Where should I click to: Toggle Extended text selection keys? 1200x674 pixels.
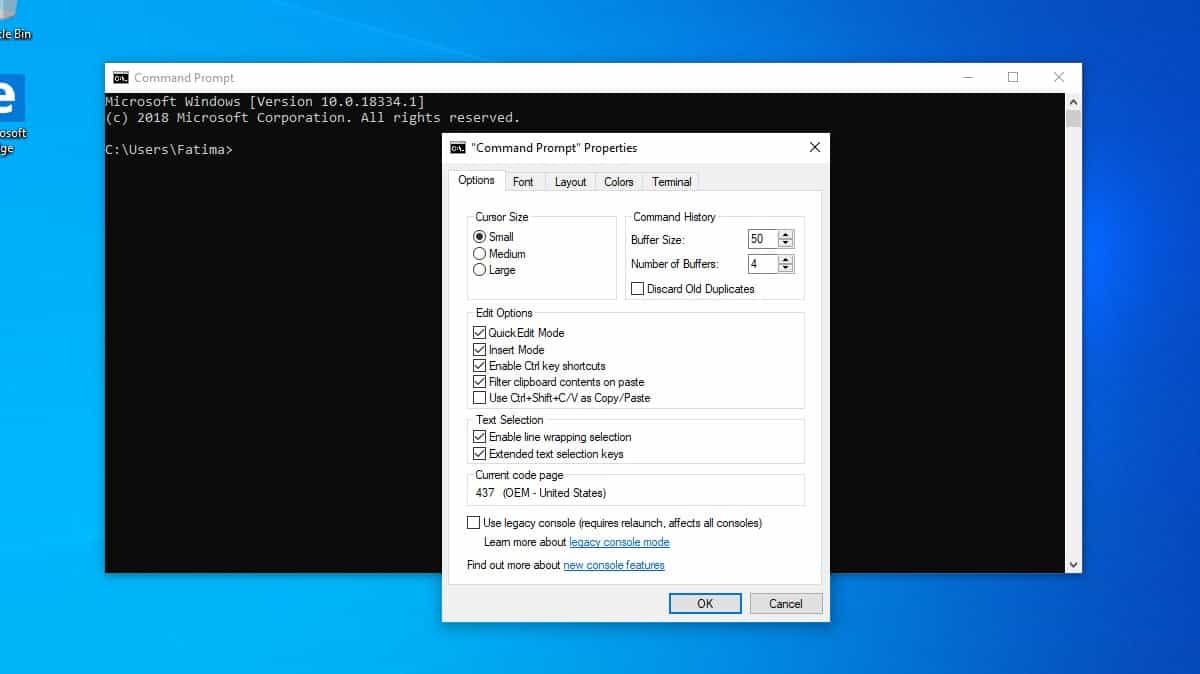click(x=480, y=454)
